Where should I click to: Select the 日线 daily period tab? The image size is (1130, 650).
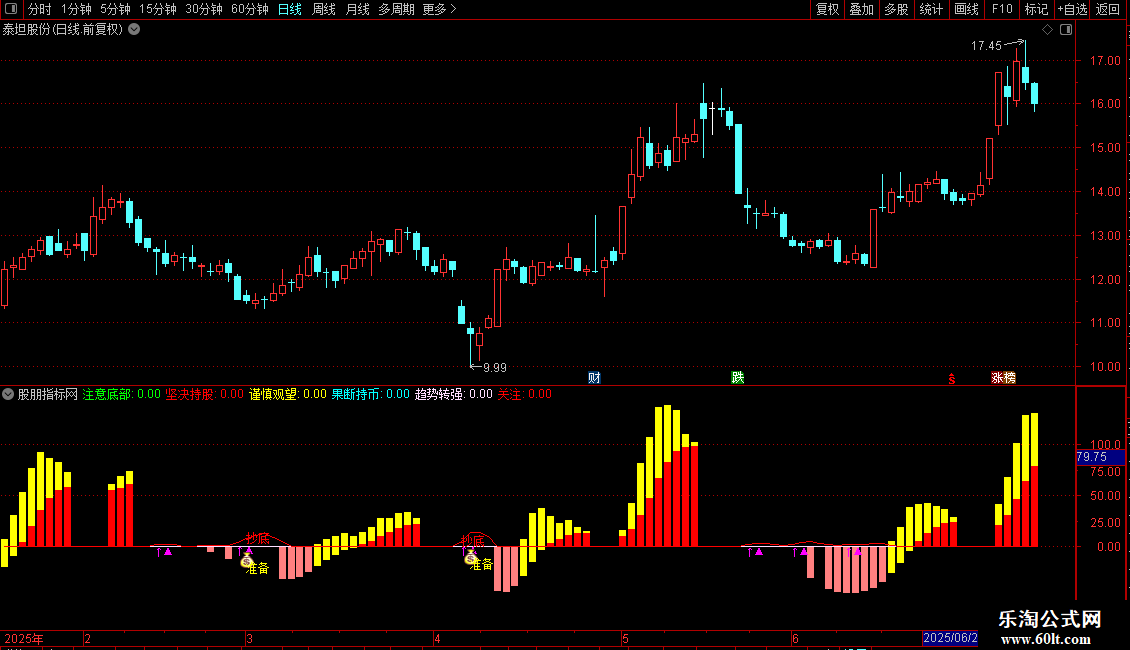coord(290,9)
